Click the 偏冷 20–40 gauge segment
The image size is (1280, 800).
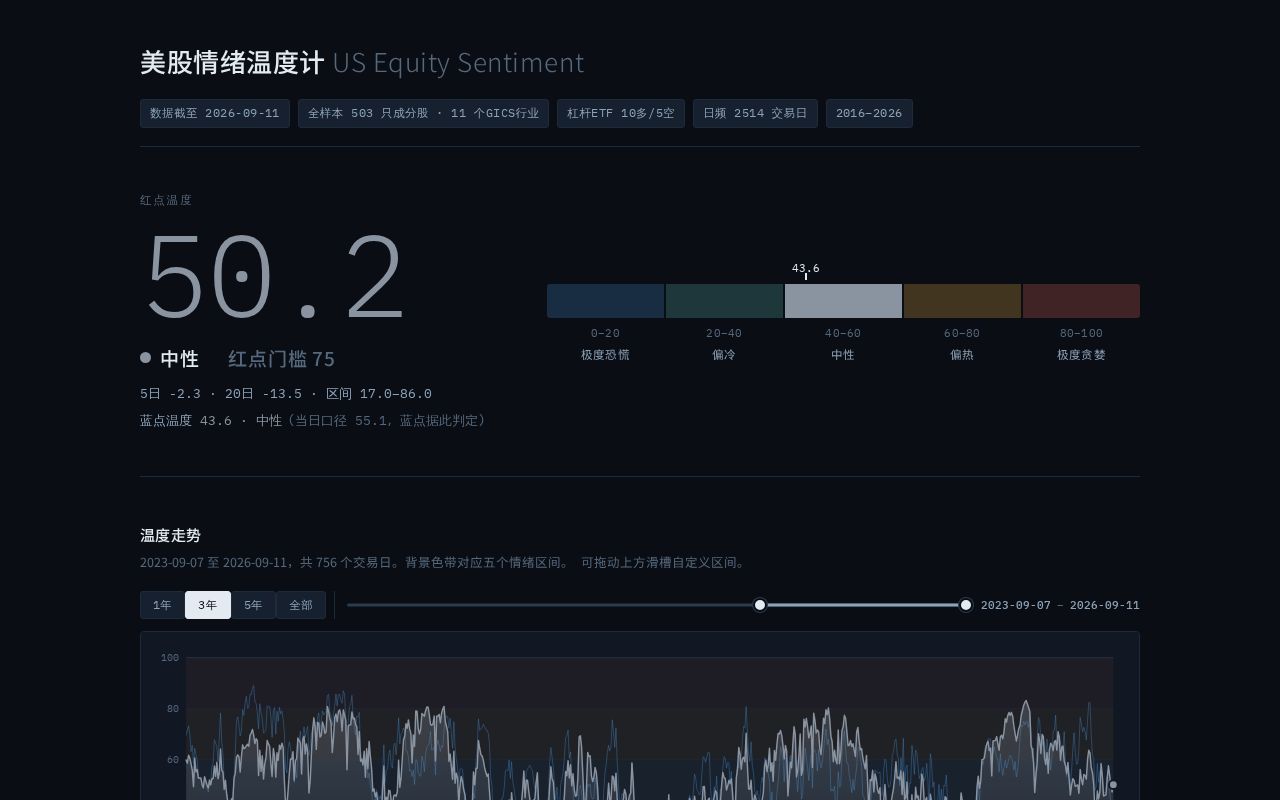click(x=724, y=301)
